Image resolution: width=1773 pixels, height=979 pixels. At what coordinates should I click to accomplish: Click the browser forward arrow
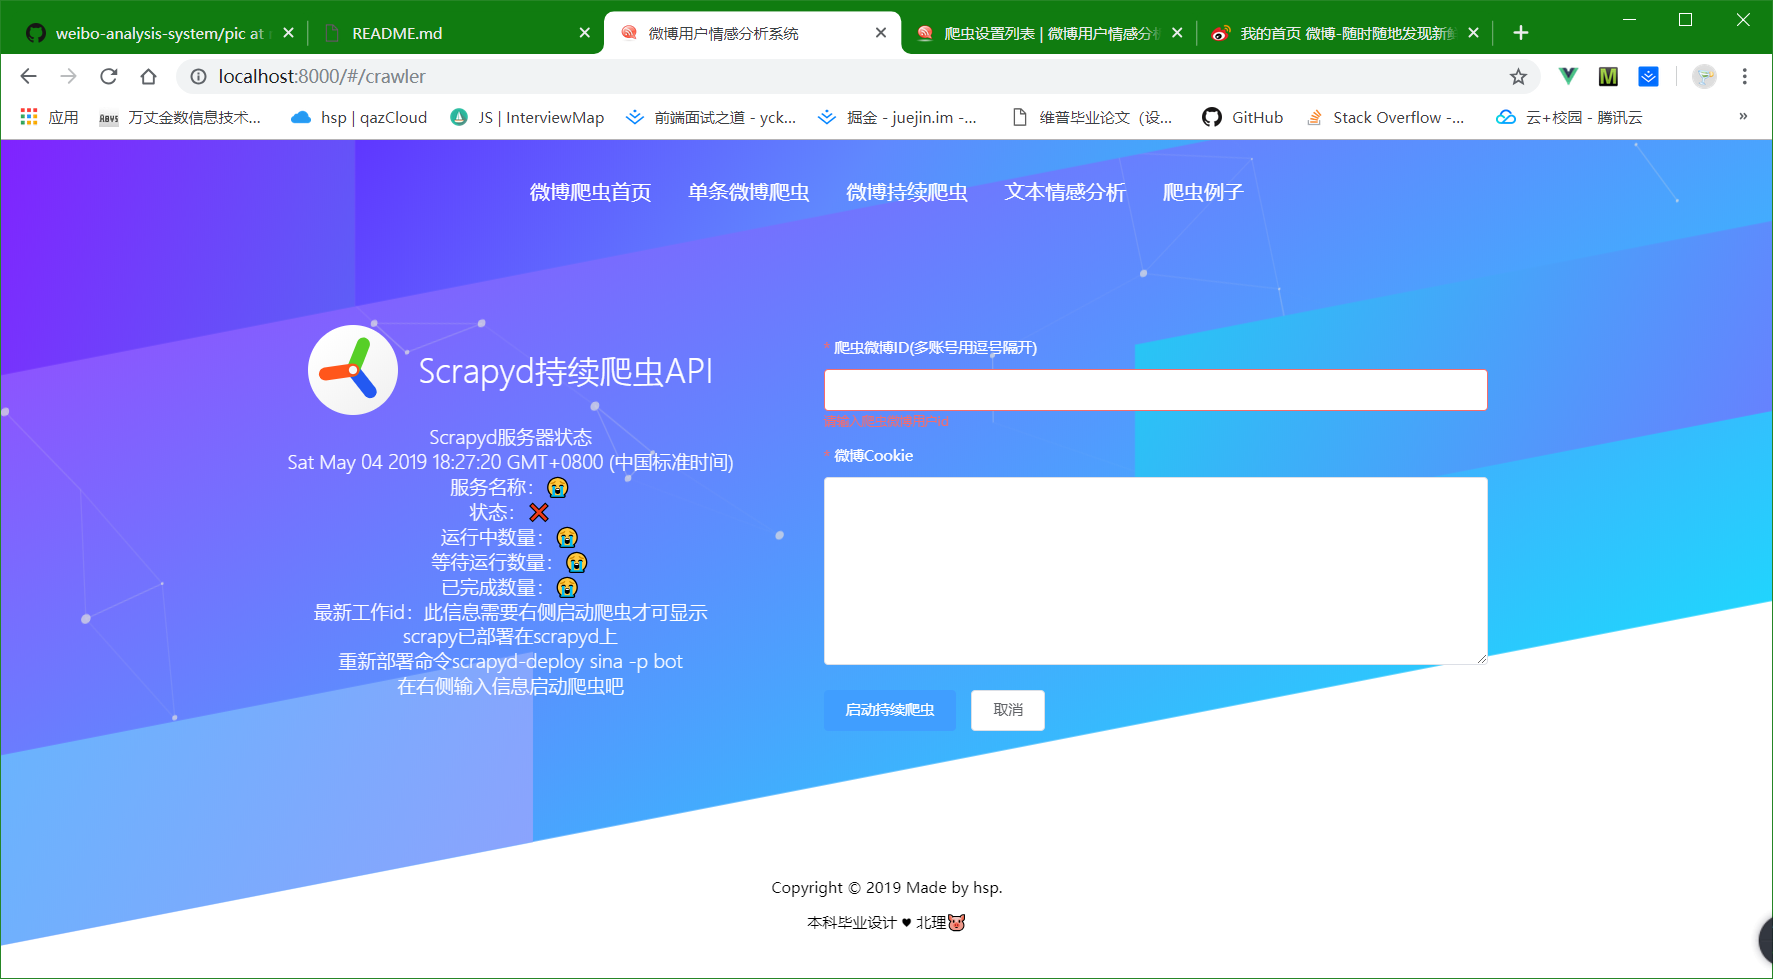coord(68,76)
